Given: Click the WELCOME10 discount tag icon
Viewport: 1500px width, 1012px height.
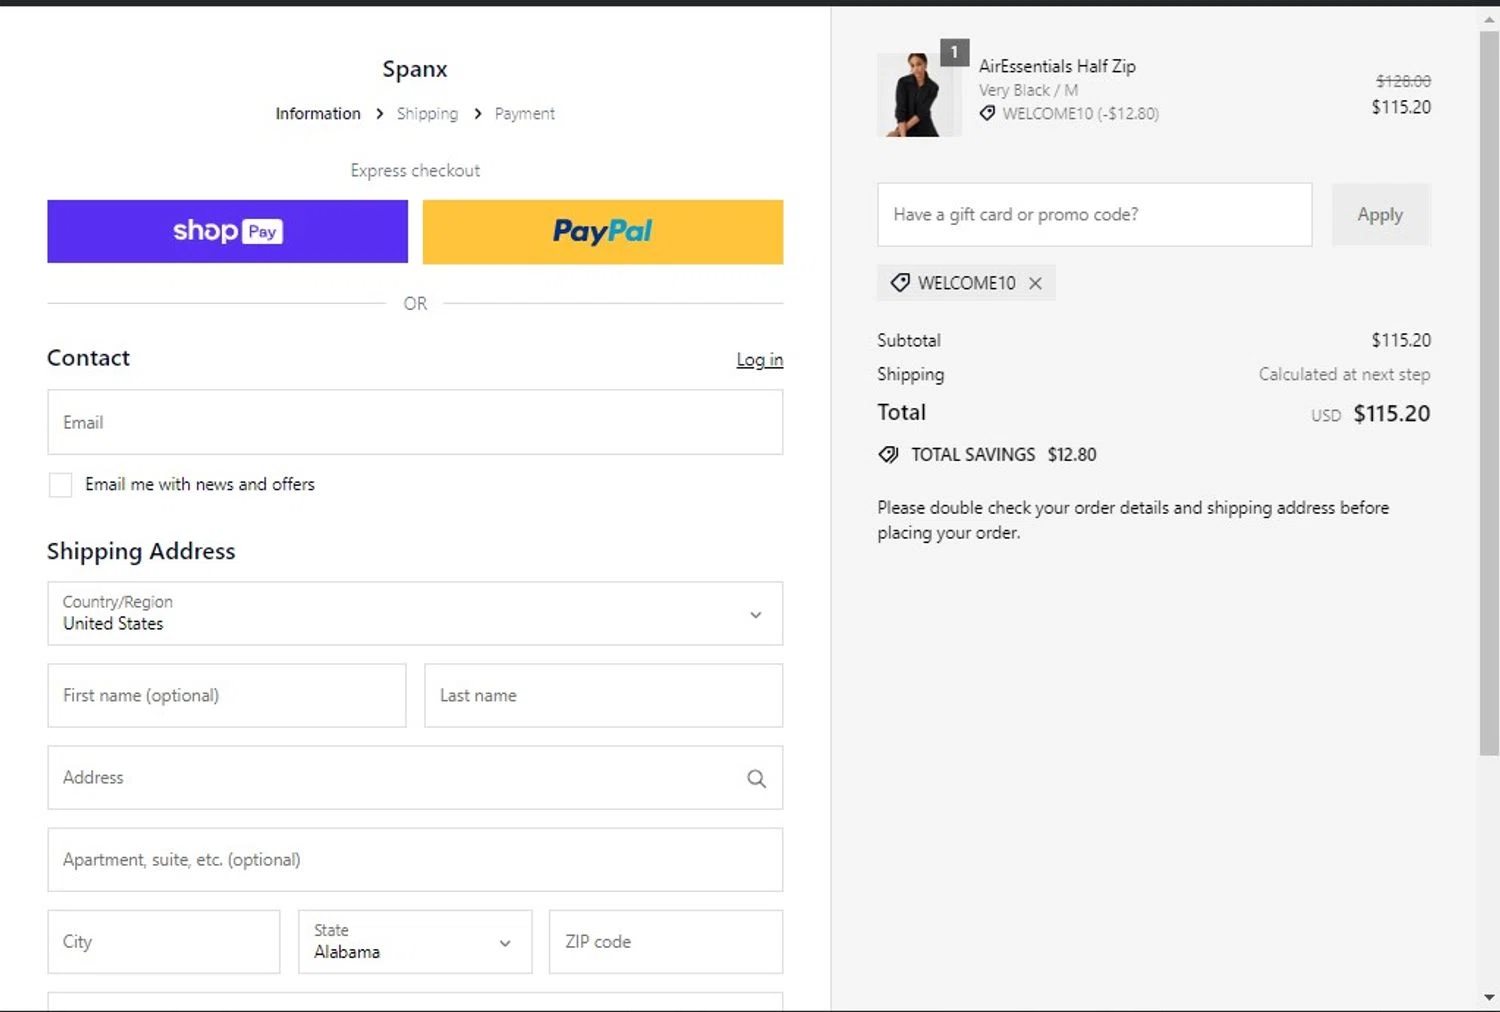Looking at the screenshot, I should click(900, 283).
